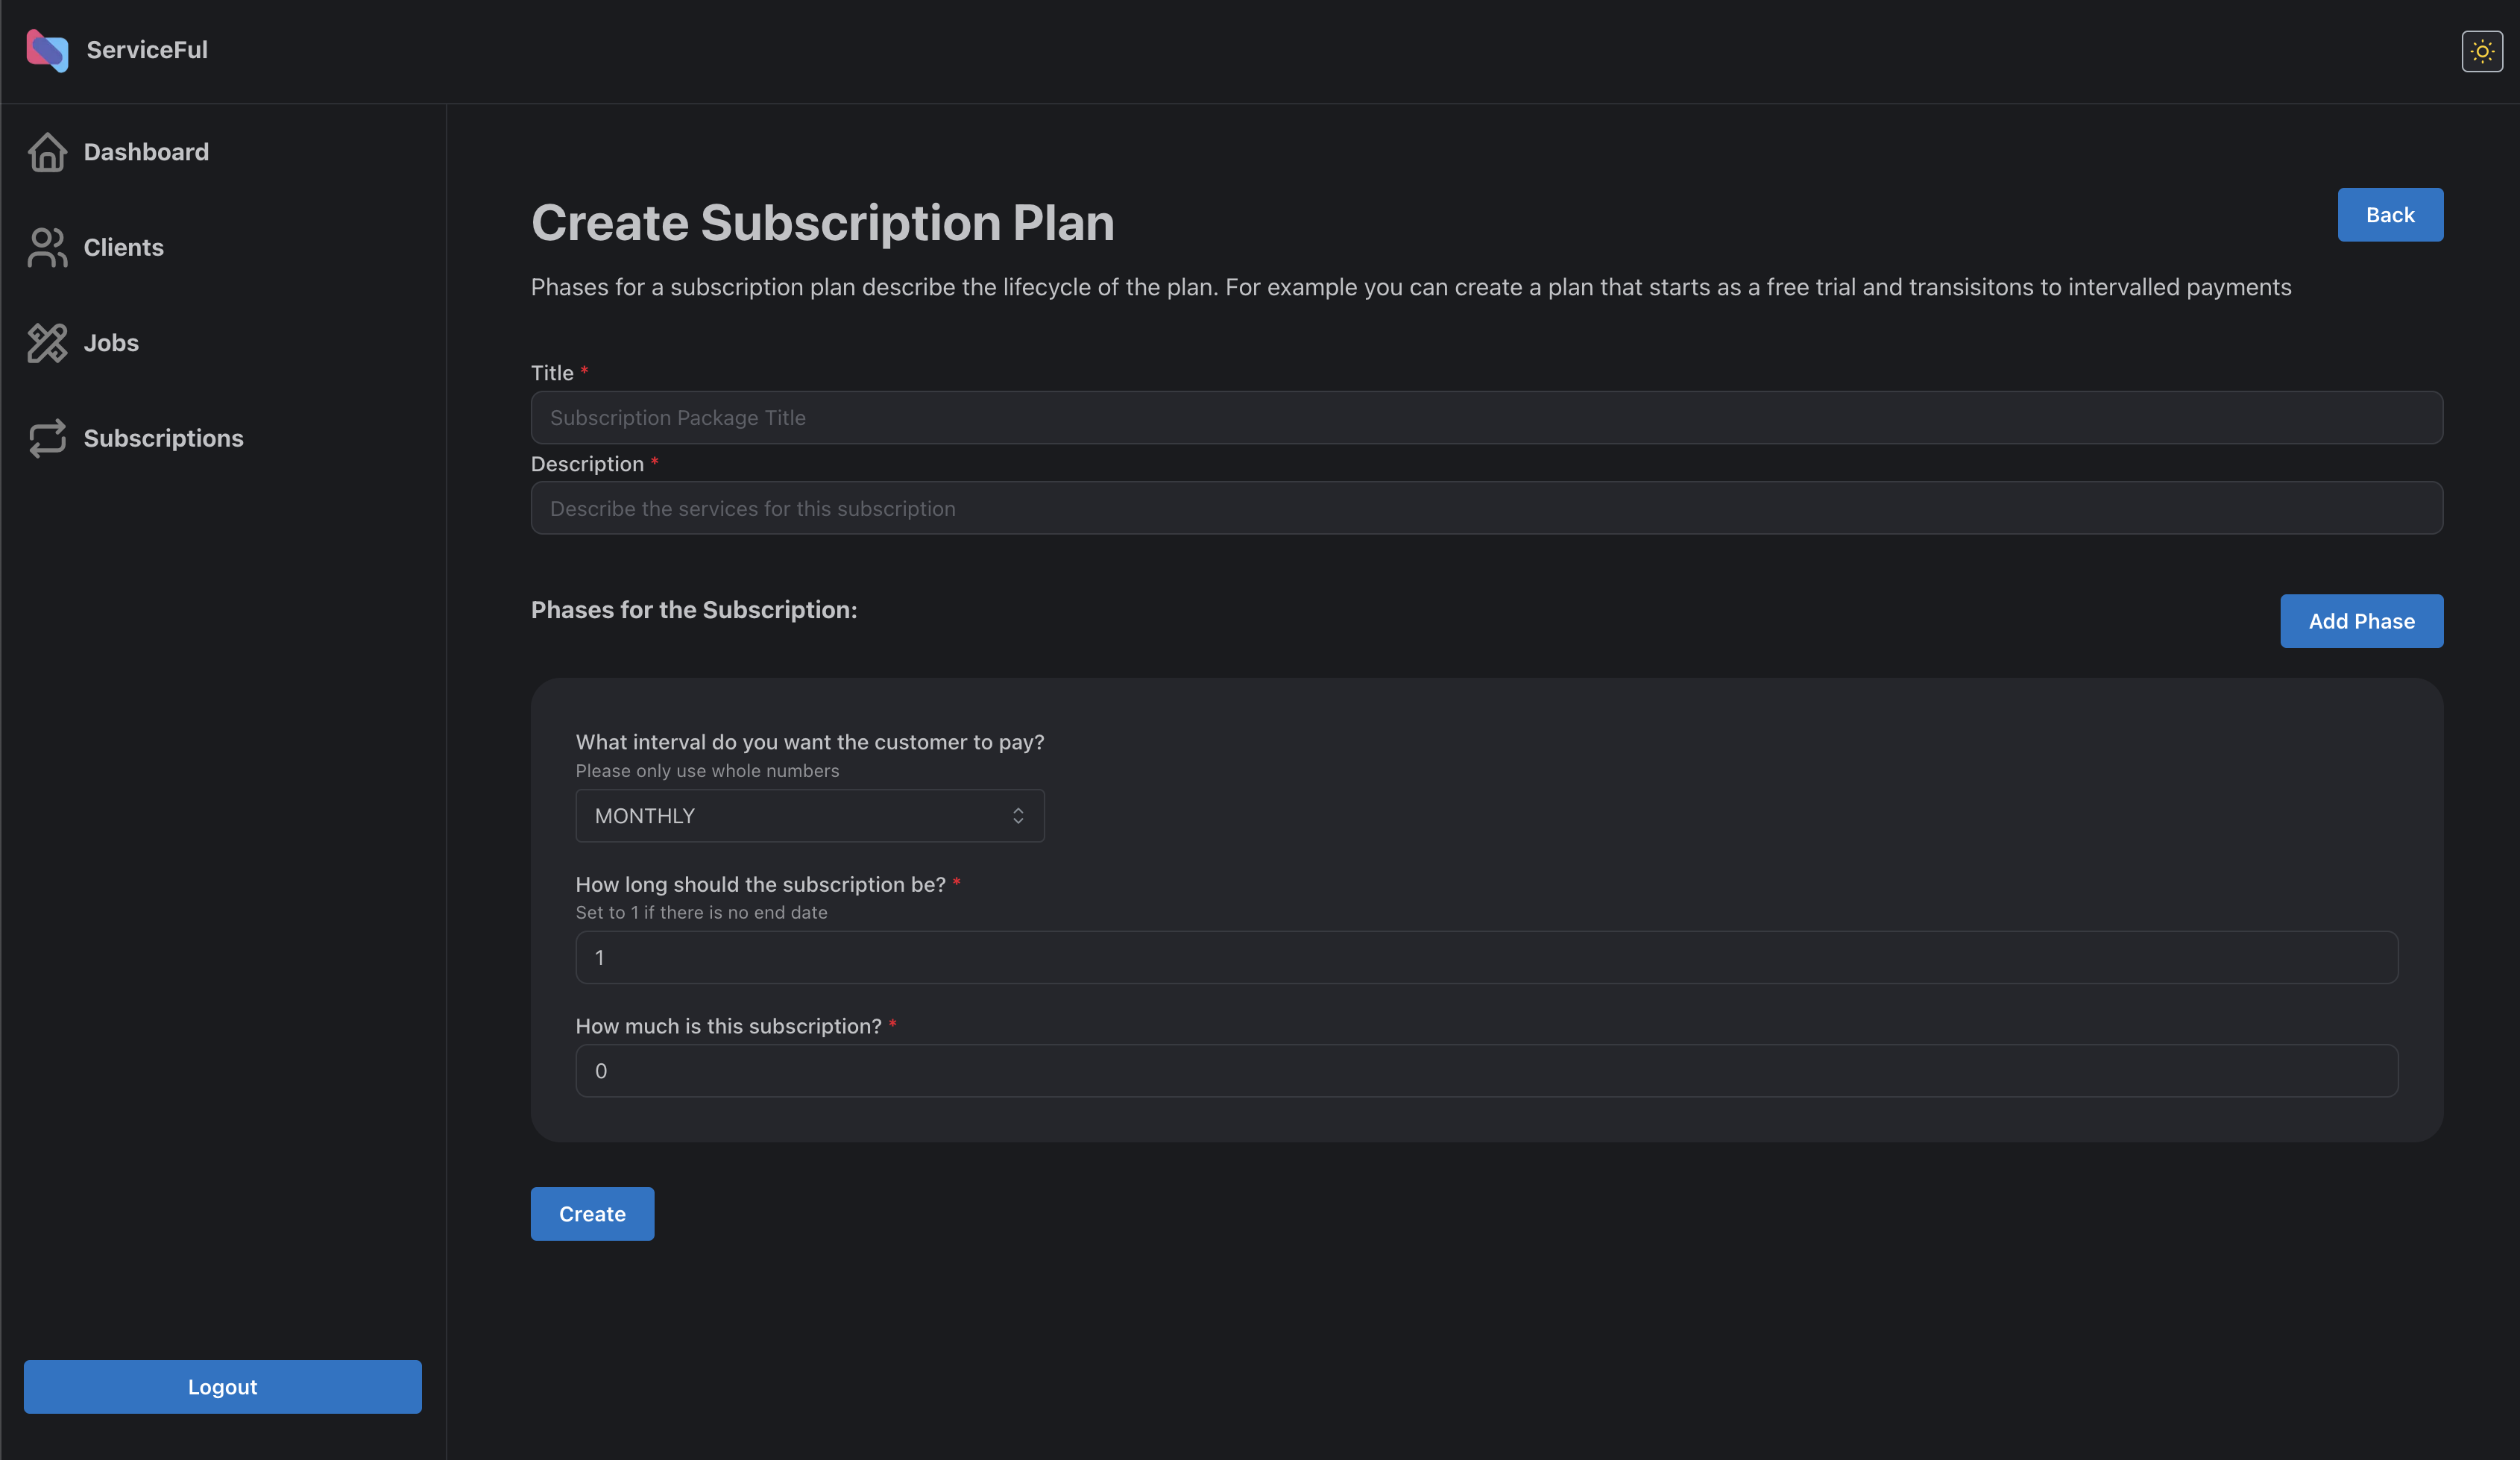
Task: Click the subscription length field
Action: pos(1486,958)
